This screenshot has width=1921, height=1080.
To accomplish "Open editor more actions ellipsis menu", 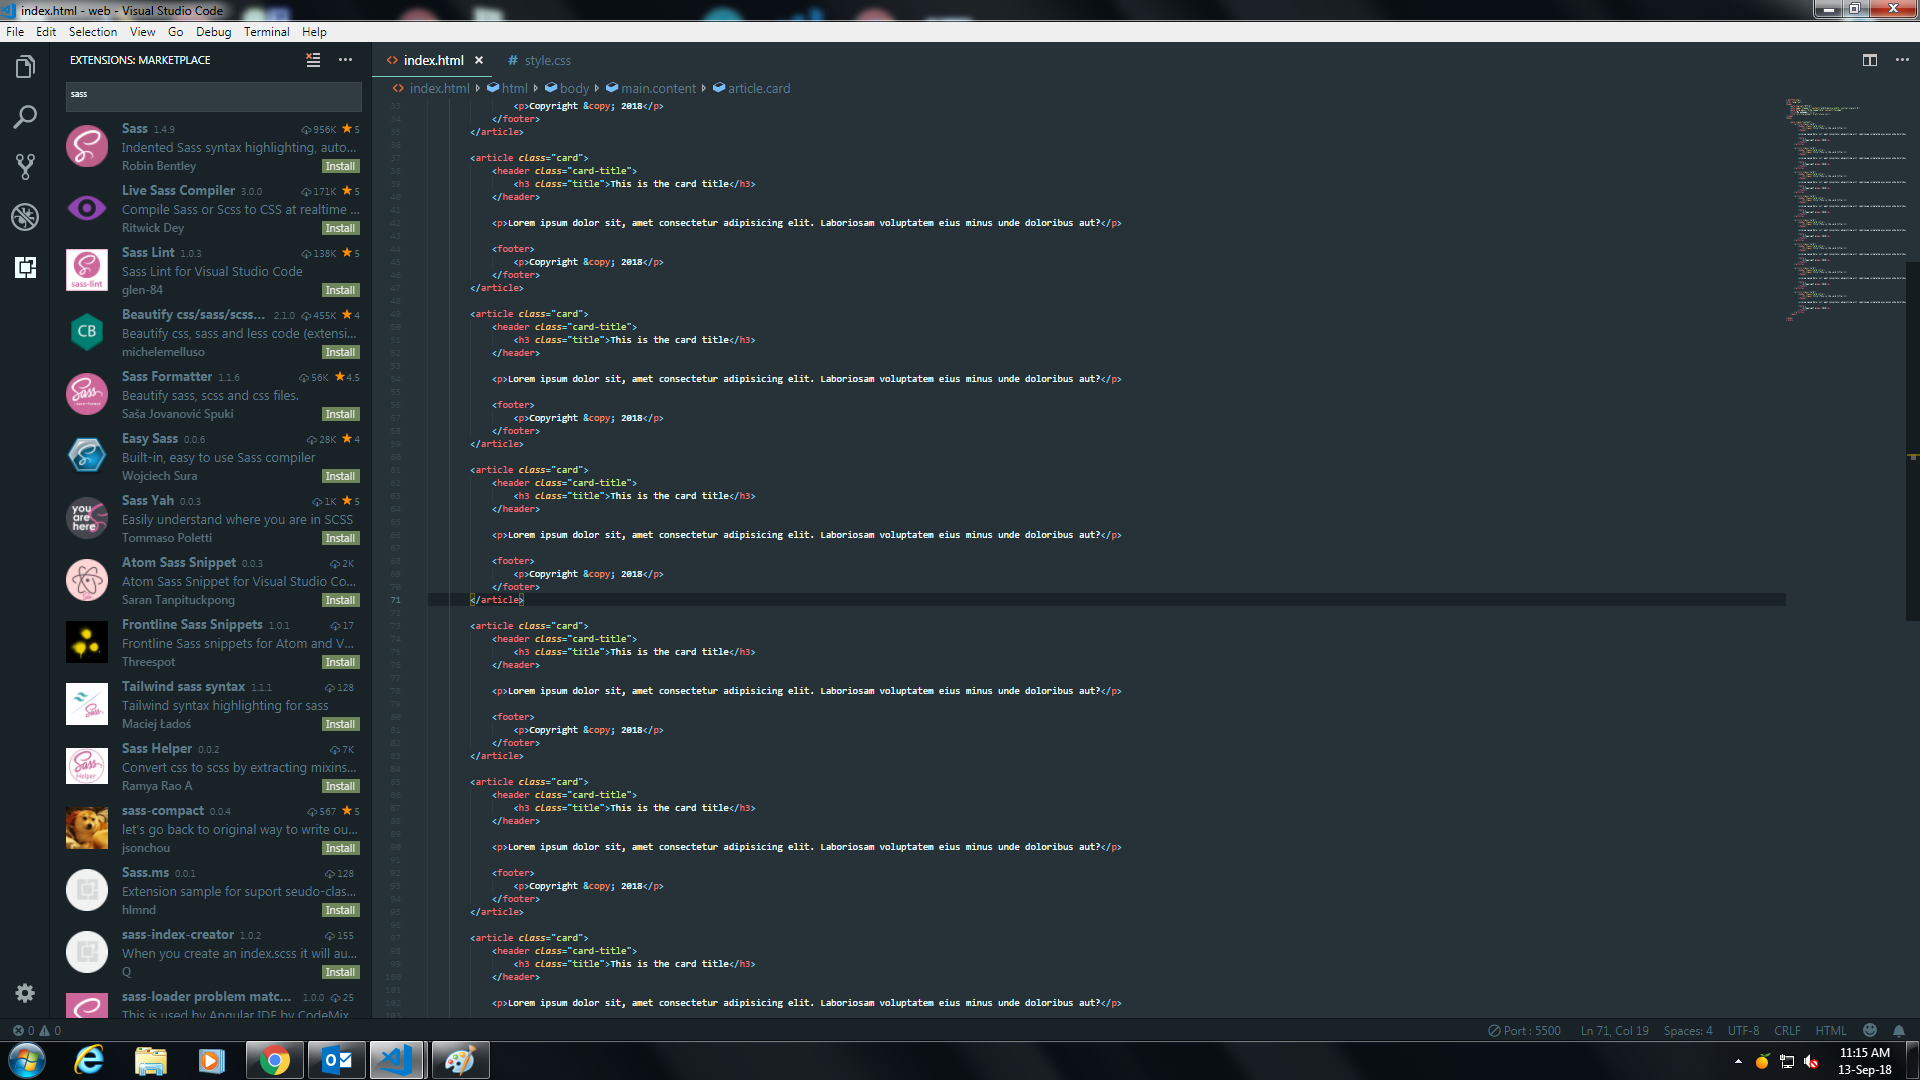I will pyautogui.click(x=1901, y=60).
